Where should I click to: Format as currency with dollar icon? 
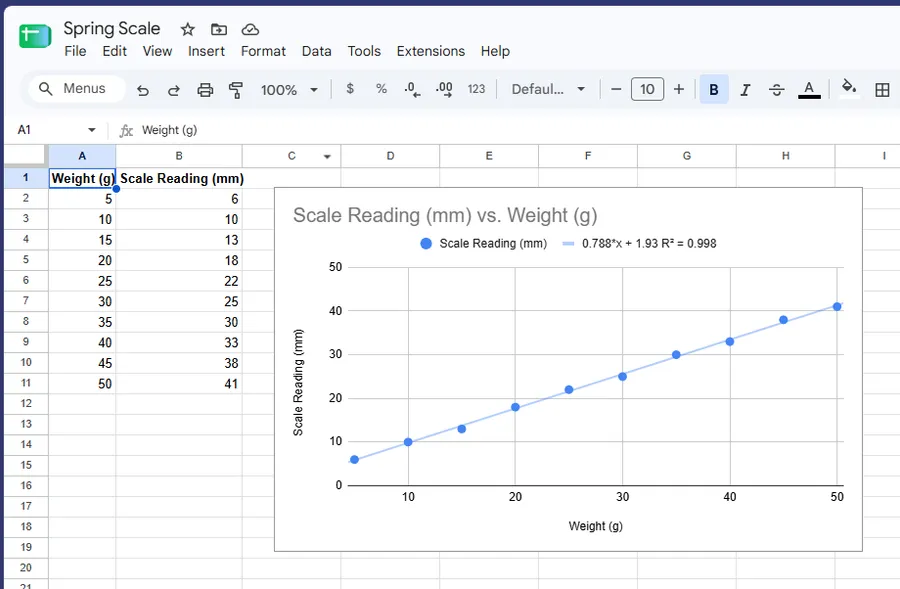[x=350, y=89]
